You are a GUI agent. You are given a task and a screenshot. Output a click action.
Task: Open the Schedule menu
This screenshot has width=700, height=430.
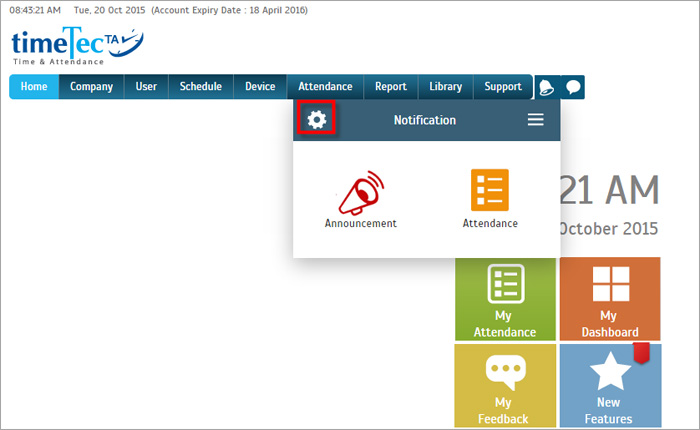200,87
